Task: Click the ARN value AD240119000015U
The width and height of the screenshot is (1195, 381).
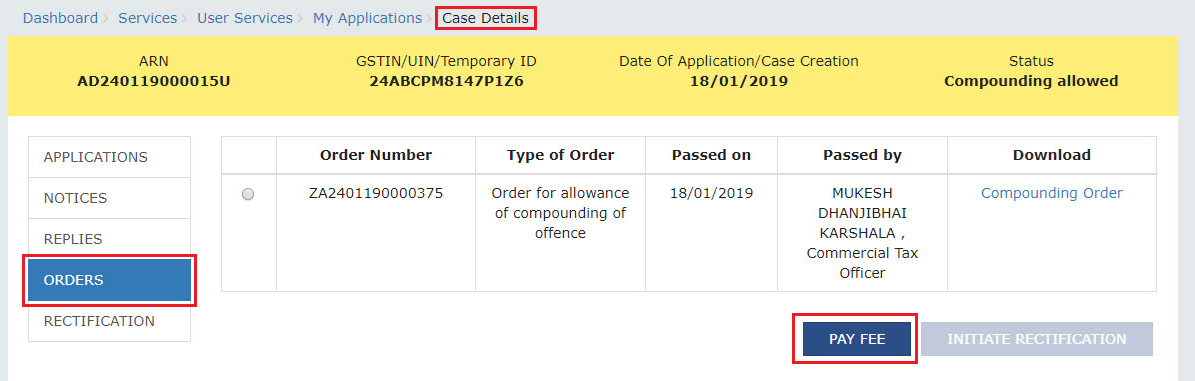Action: click(153, 81)
